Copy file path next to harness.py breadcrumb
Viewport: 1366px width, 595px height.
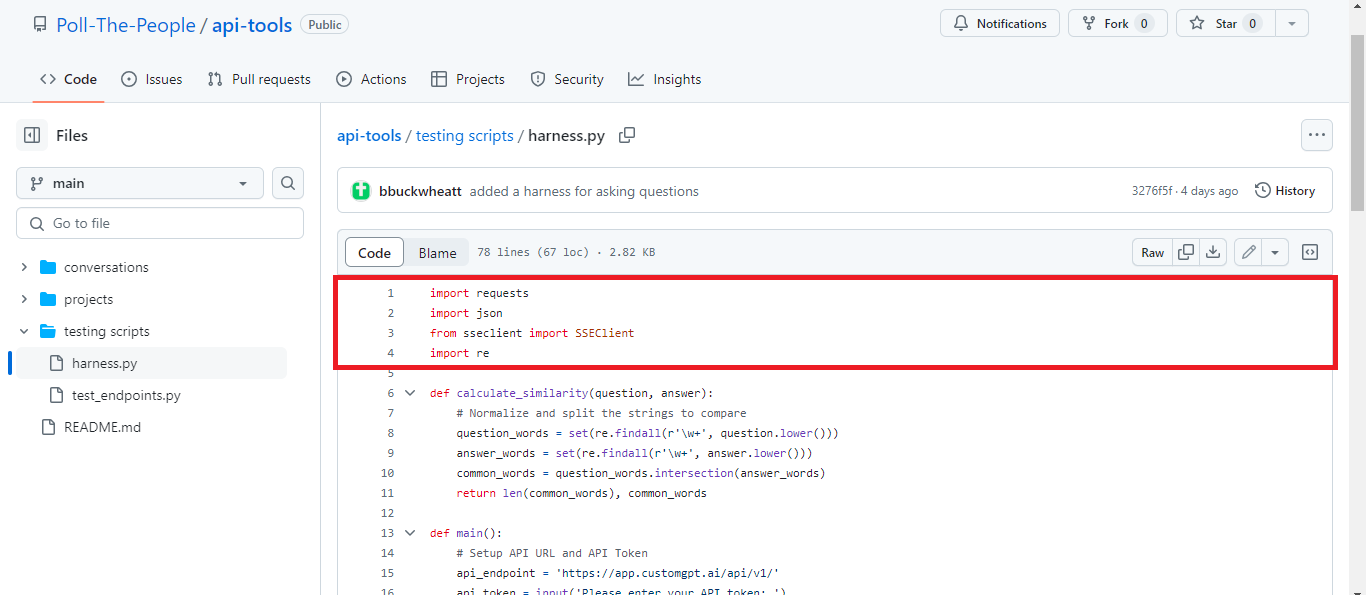click(x=627, y=135)
